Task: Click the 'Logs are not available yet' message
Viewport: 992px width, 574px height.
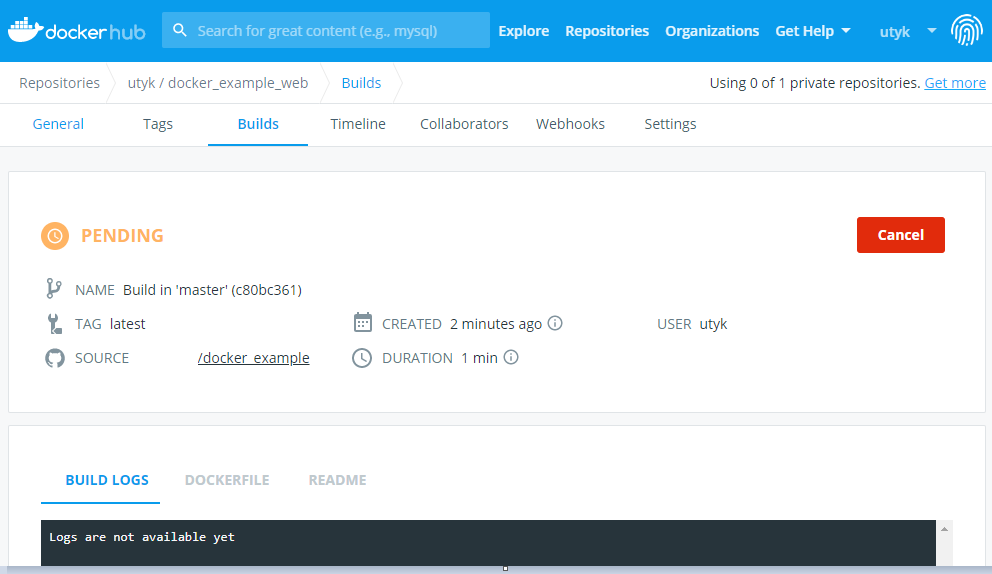Action: pyautogui.click(x=142, y=537)
